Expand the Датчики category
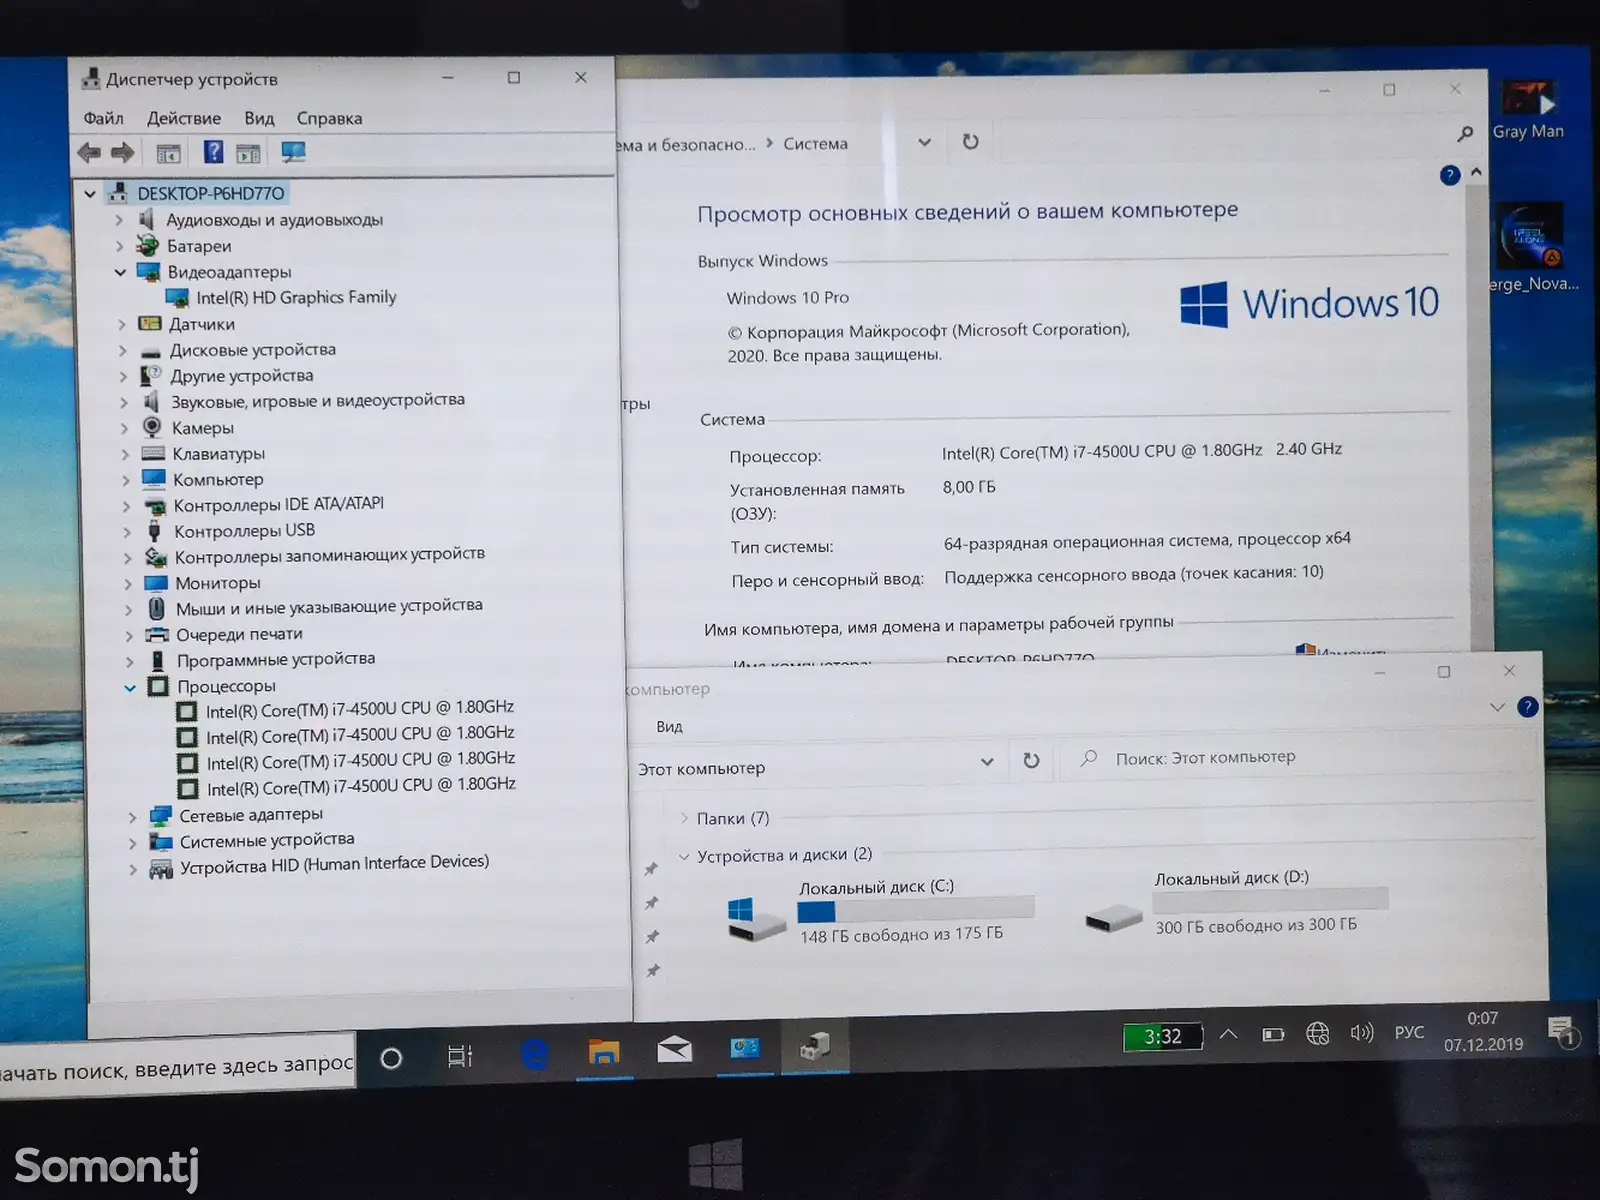 click(x=122, y=324)
